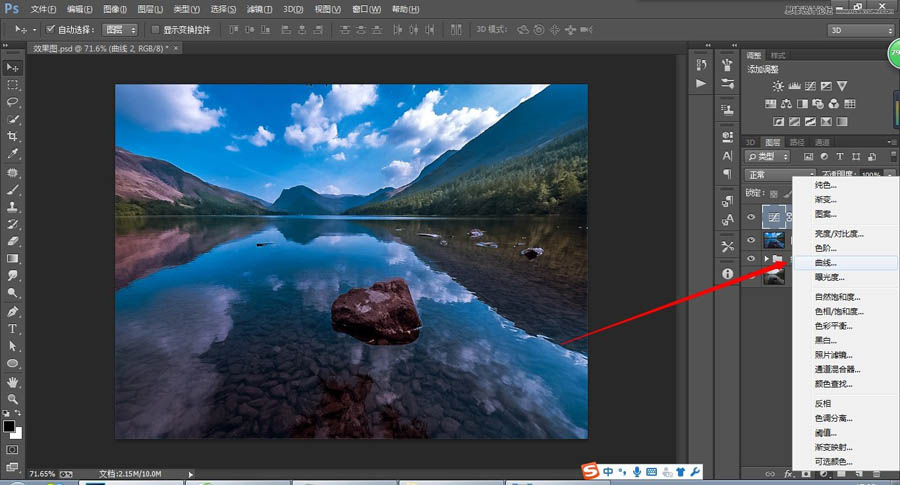Select the 效果图.psd document tab
Image resolution: width=900 pixels, height=485 pixels.
pos(101,49)
